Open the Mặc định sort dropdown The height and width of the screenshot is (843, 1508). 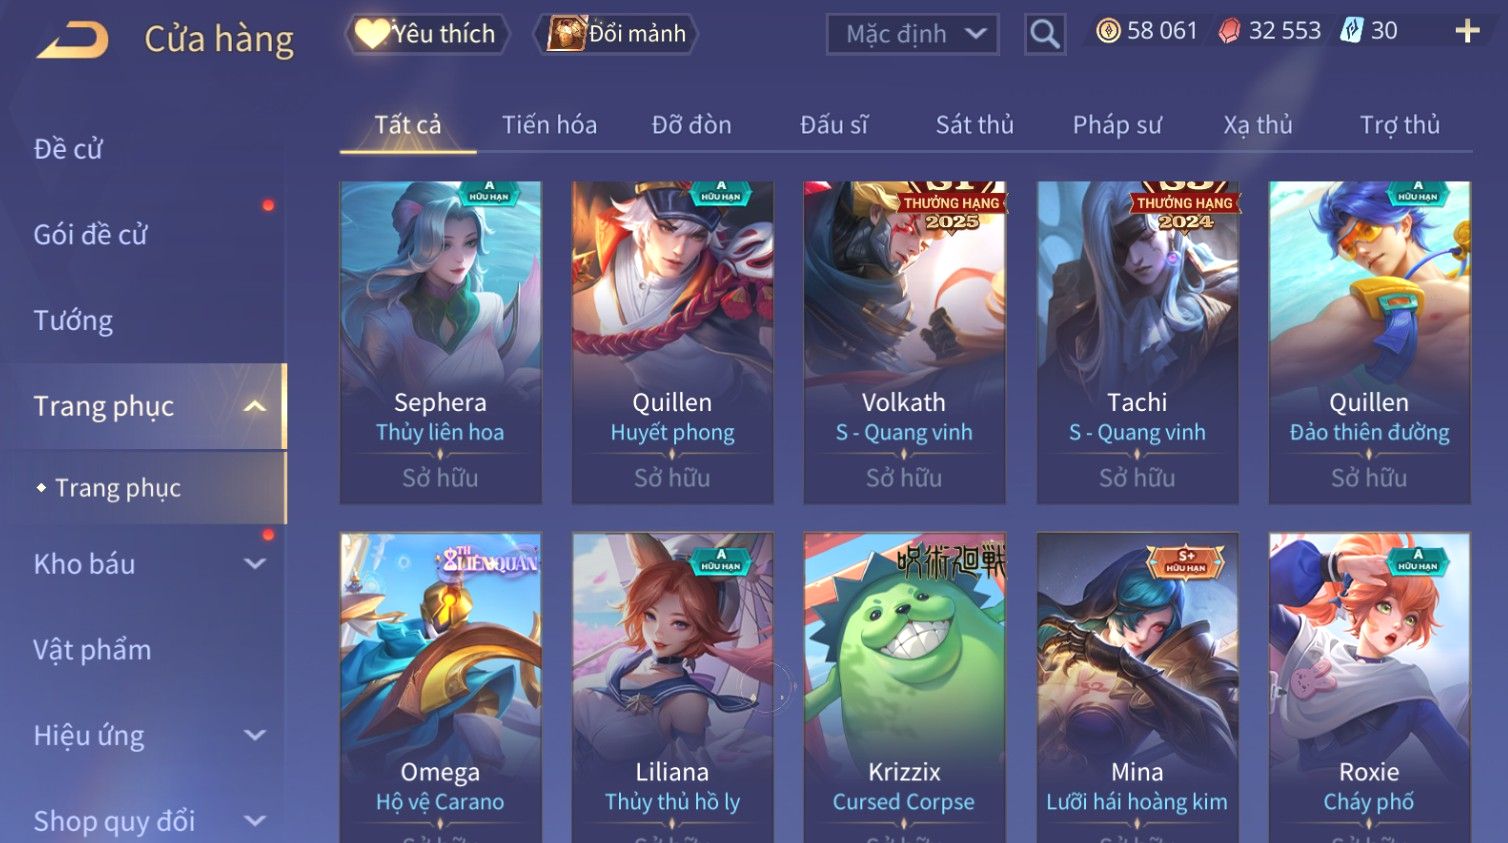click(x=913, y=34)
